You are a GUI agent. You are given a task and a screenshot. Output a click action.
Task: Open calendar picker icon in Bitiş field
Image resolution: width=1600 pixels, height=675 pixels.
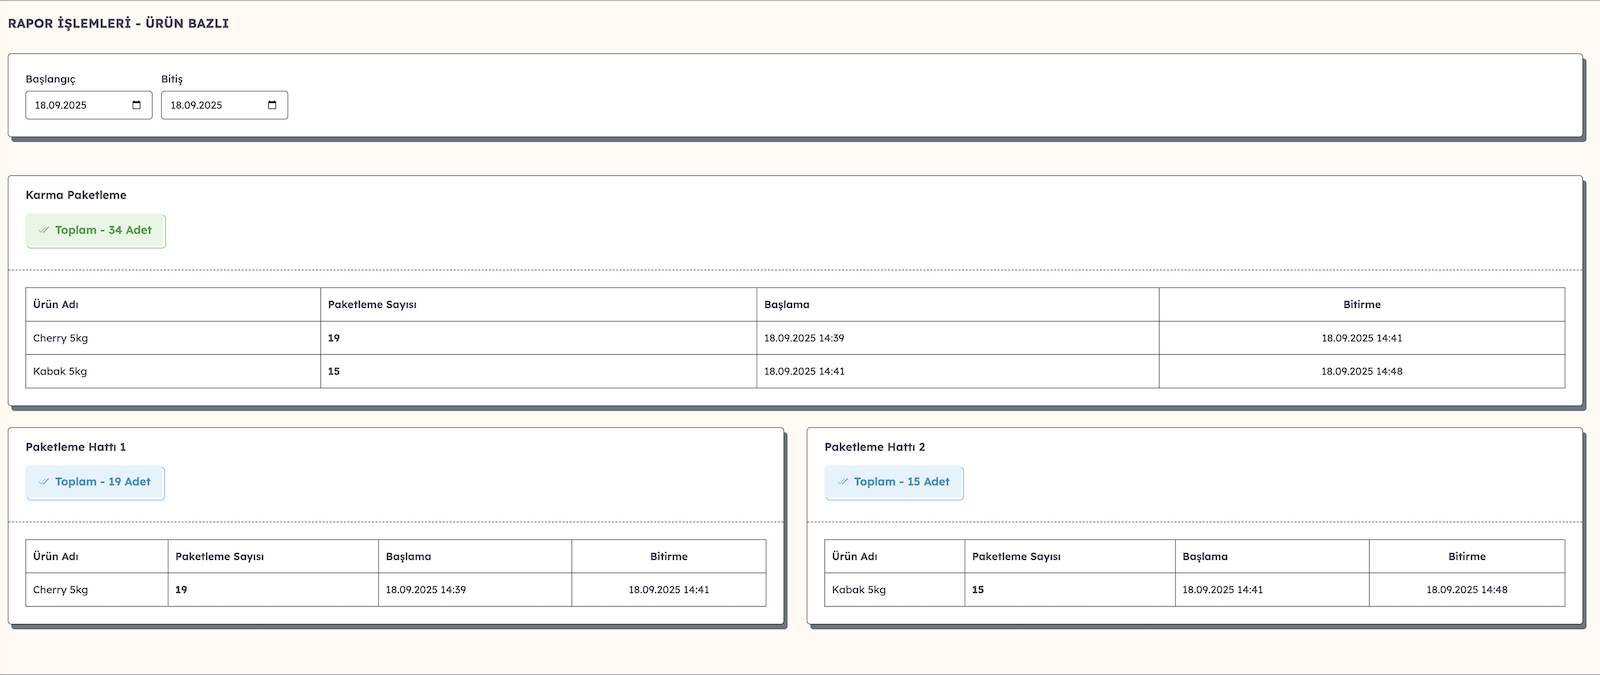point(272,105)
